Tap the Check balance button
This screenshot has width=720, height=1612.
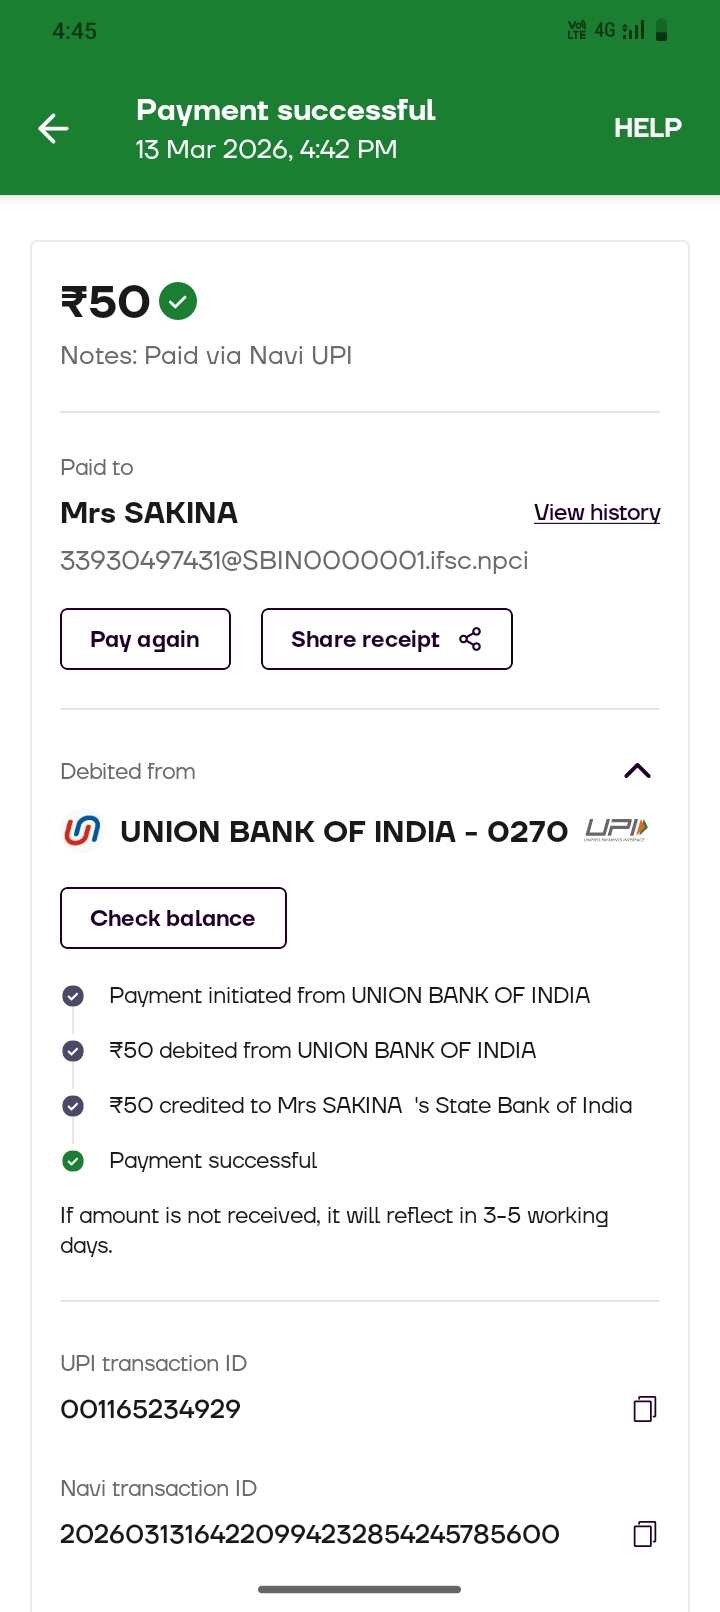[173, 918]
